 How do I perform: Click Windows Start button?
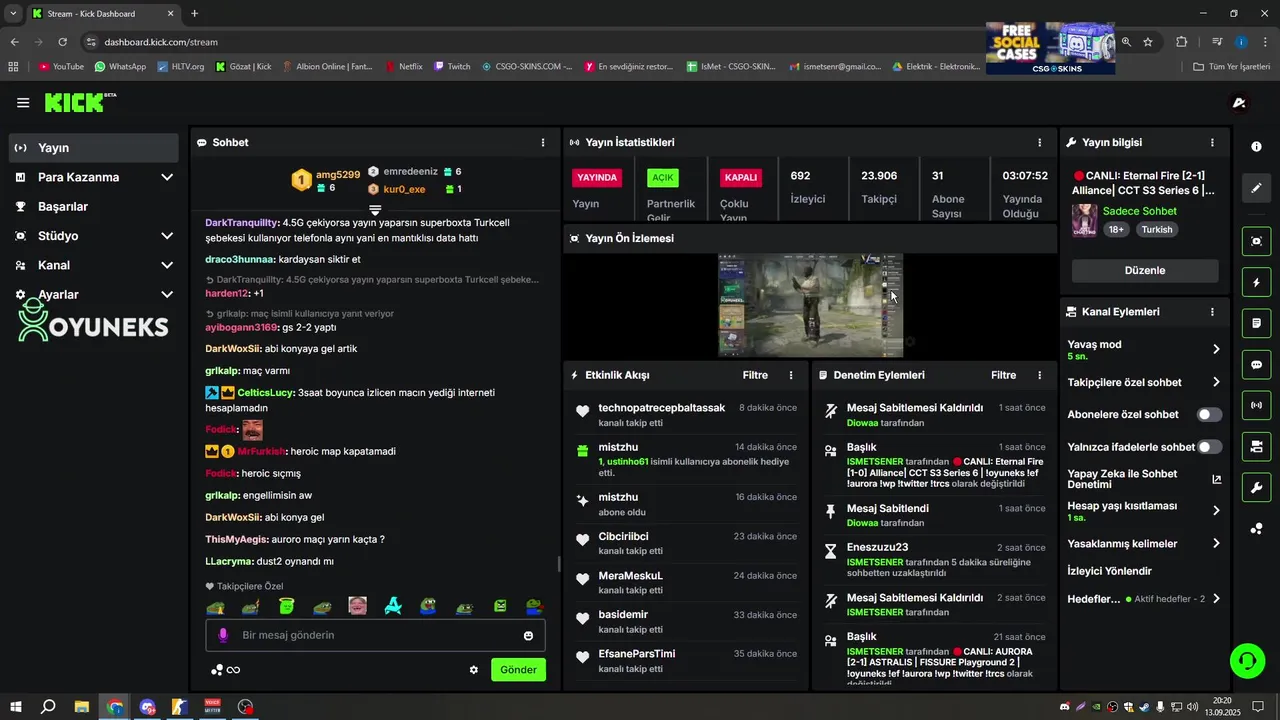(16, 707)
